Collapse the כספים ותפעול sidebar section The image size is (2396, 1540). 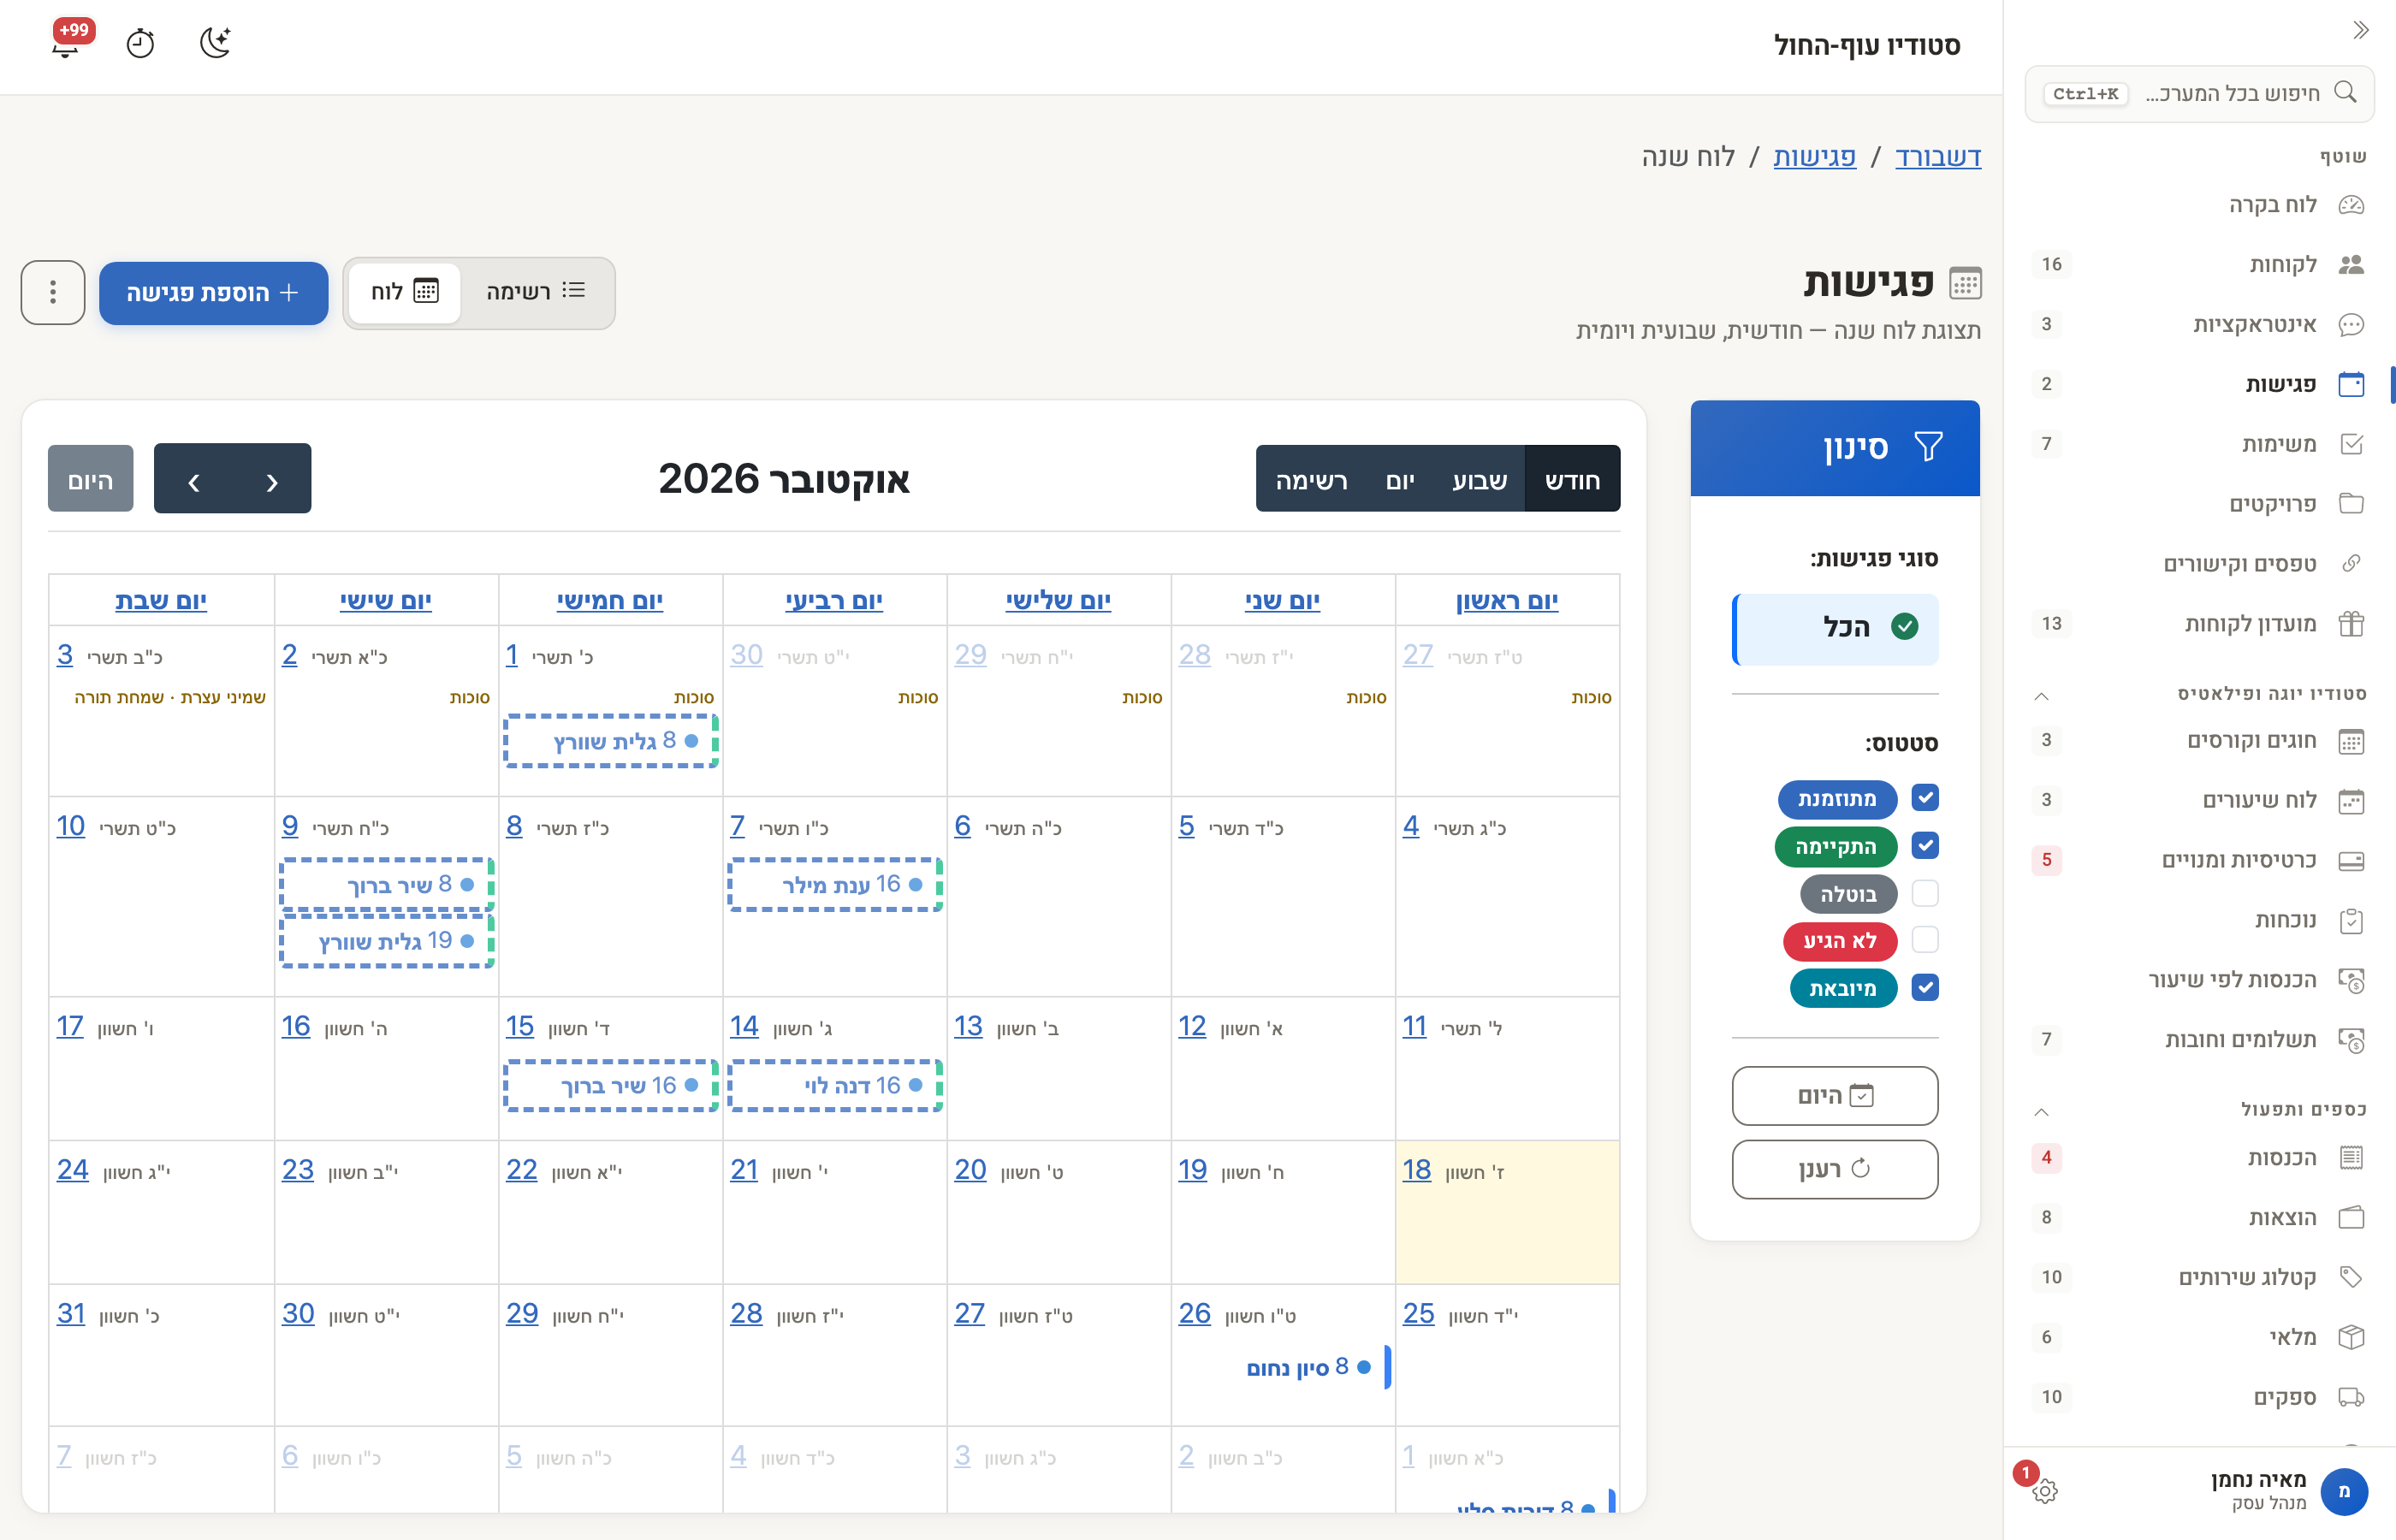tap(2041, 1111)
